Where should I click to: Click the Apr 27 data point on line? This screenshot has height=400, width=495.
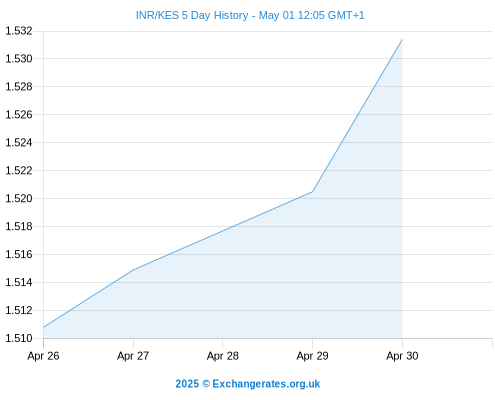pos(133,270)
